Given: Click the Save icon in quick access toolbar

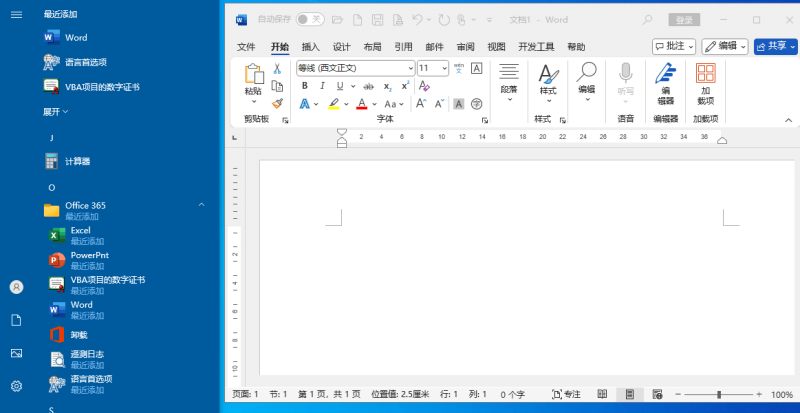Looking at the screenshot, I should pyautogui.click(x=378, y=20).
